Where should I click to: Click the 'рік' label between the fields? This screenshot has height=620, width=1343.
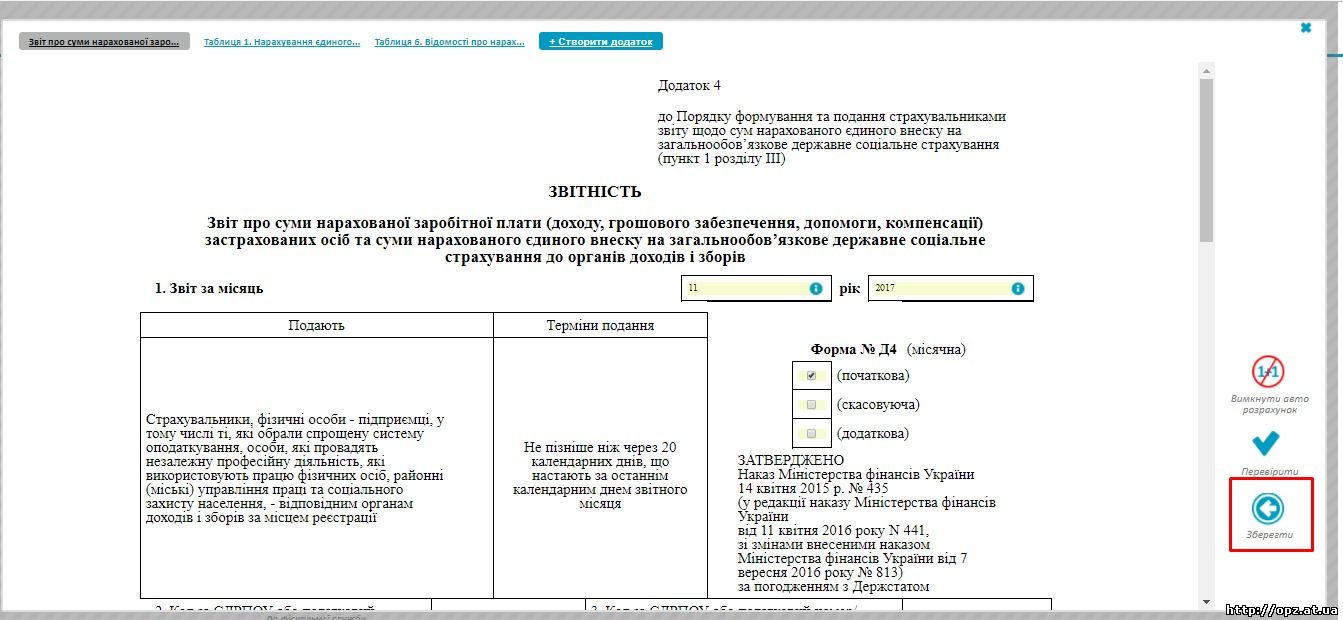pos(850,288)
